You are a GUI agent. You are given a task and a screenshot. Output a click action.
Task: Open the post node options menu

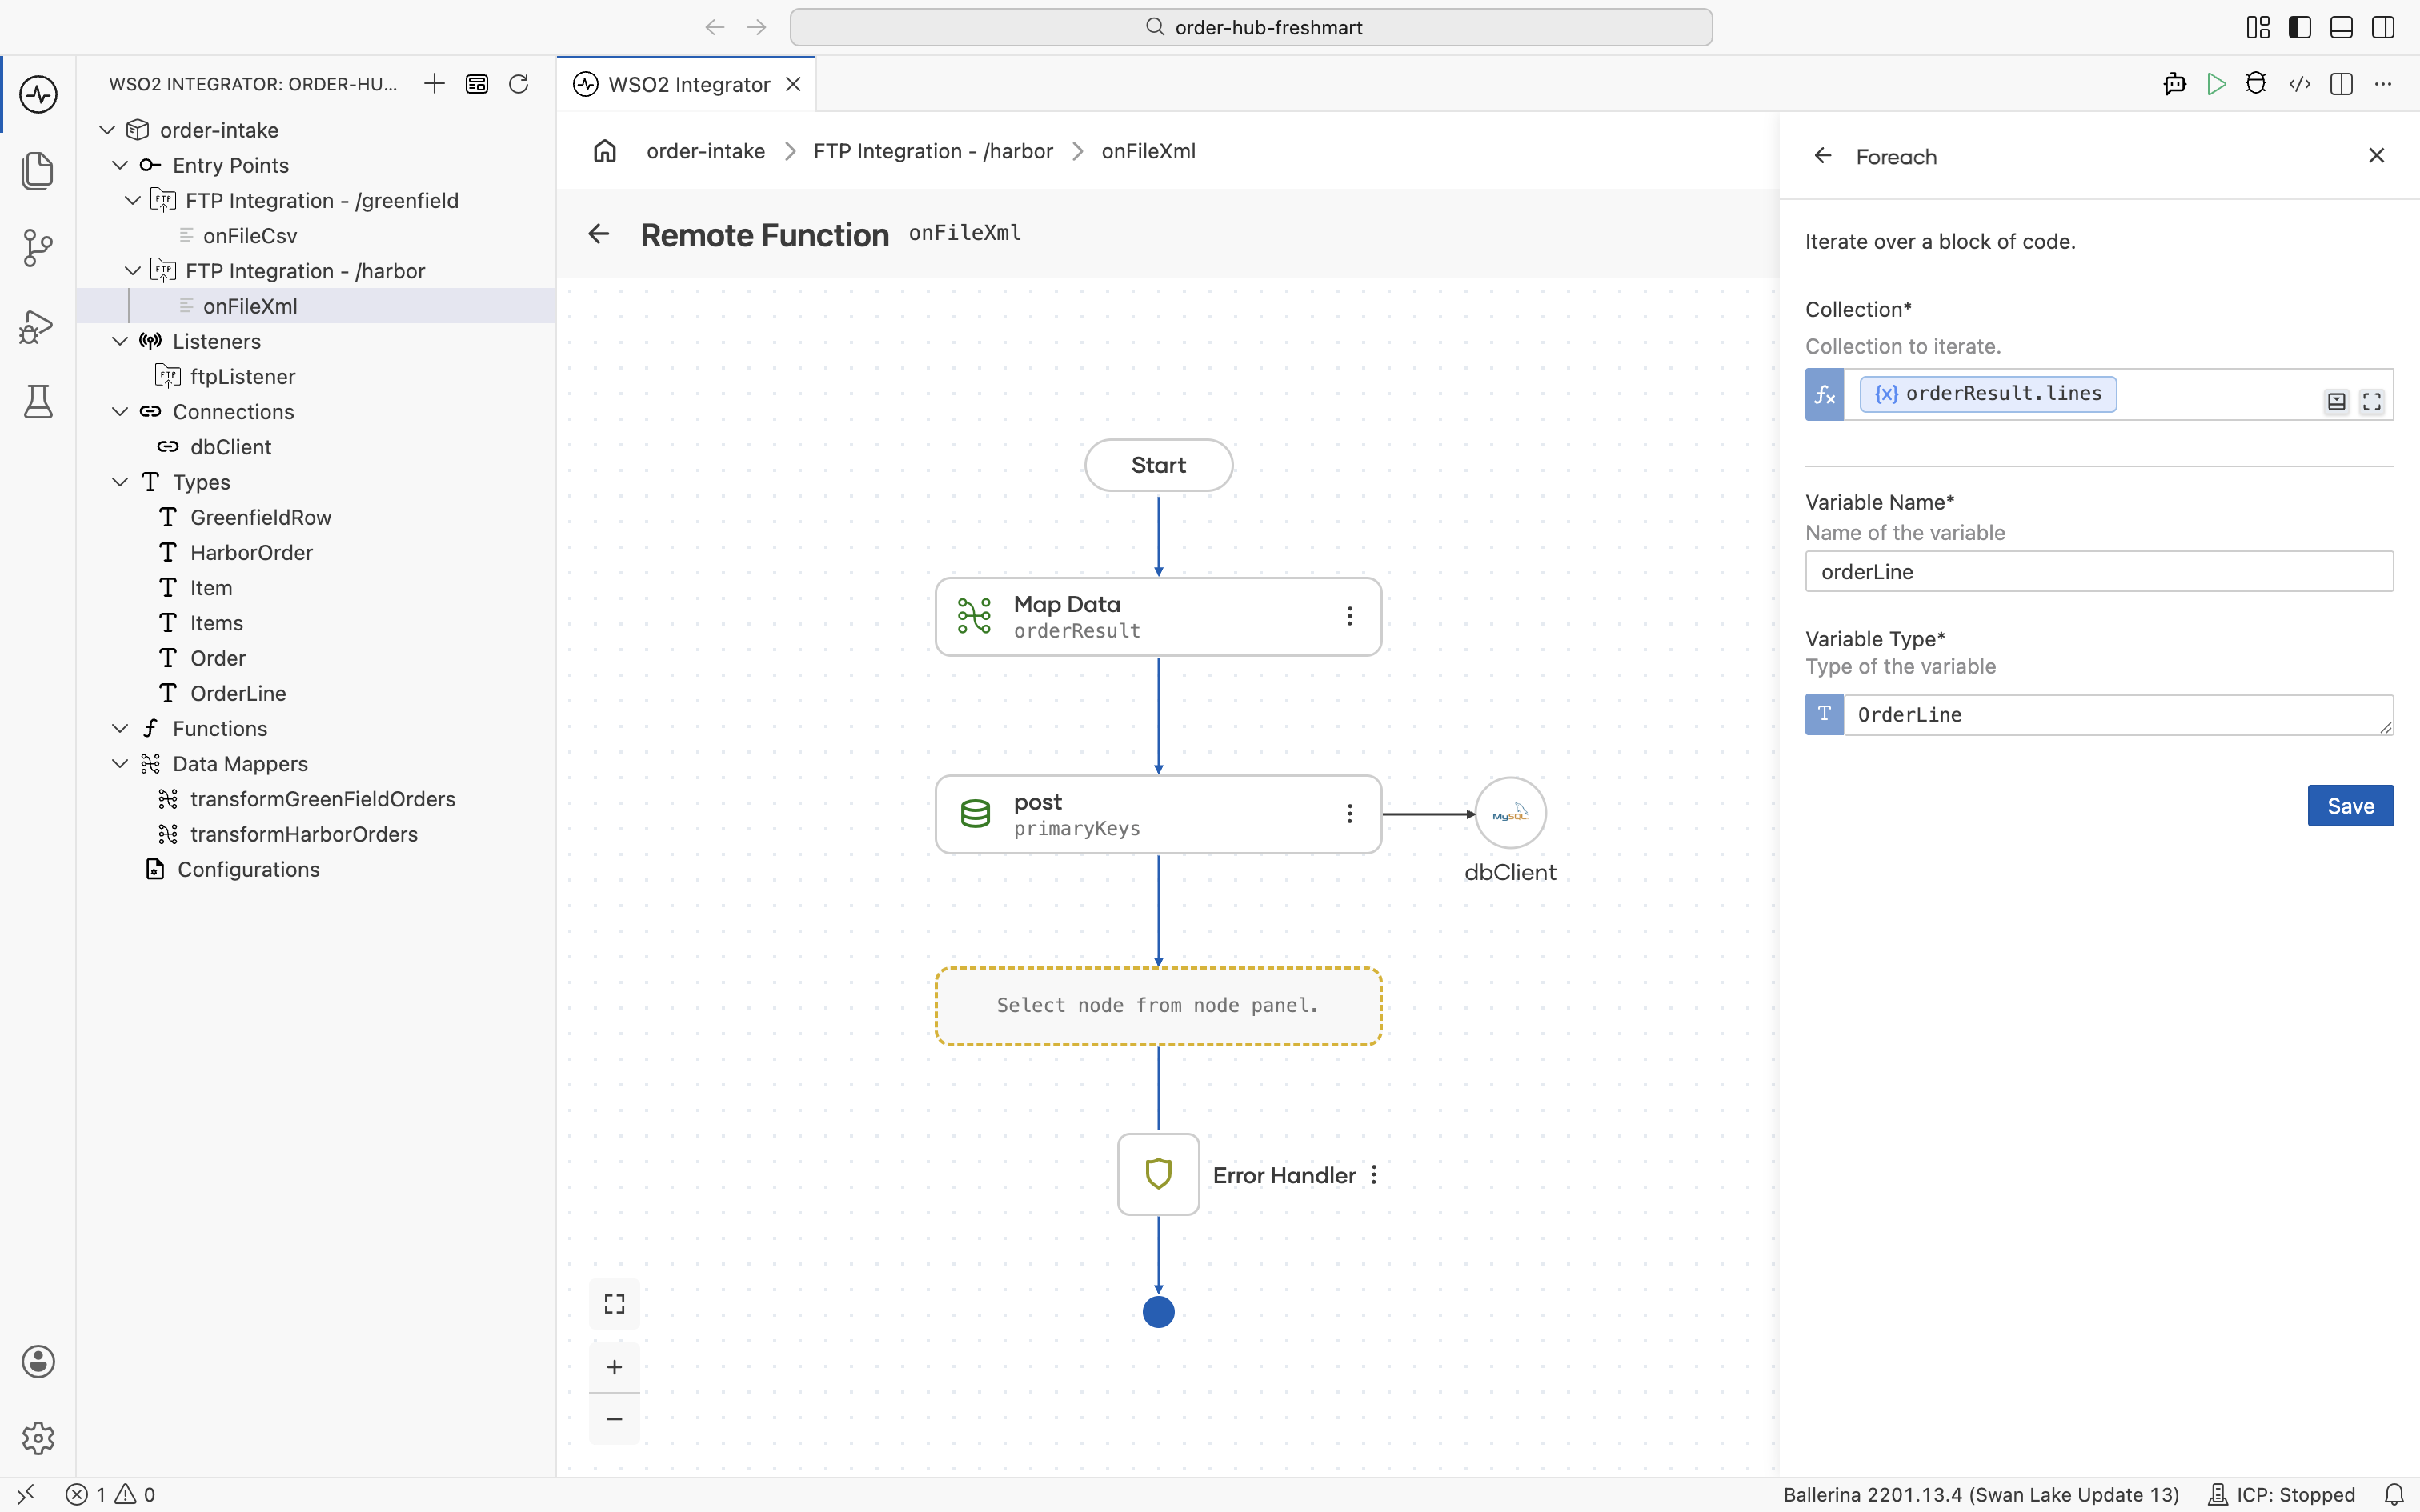point(1350,814)
